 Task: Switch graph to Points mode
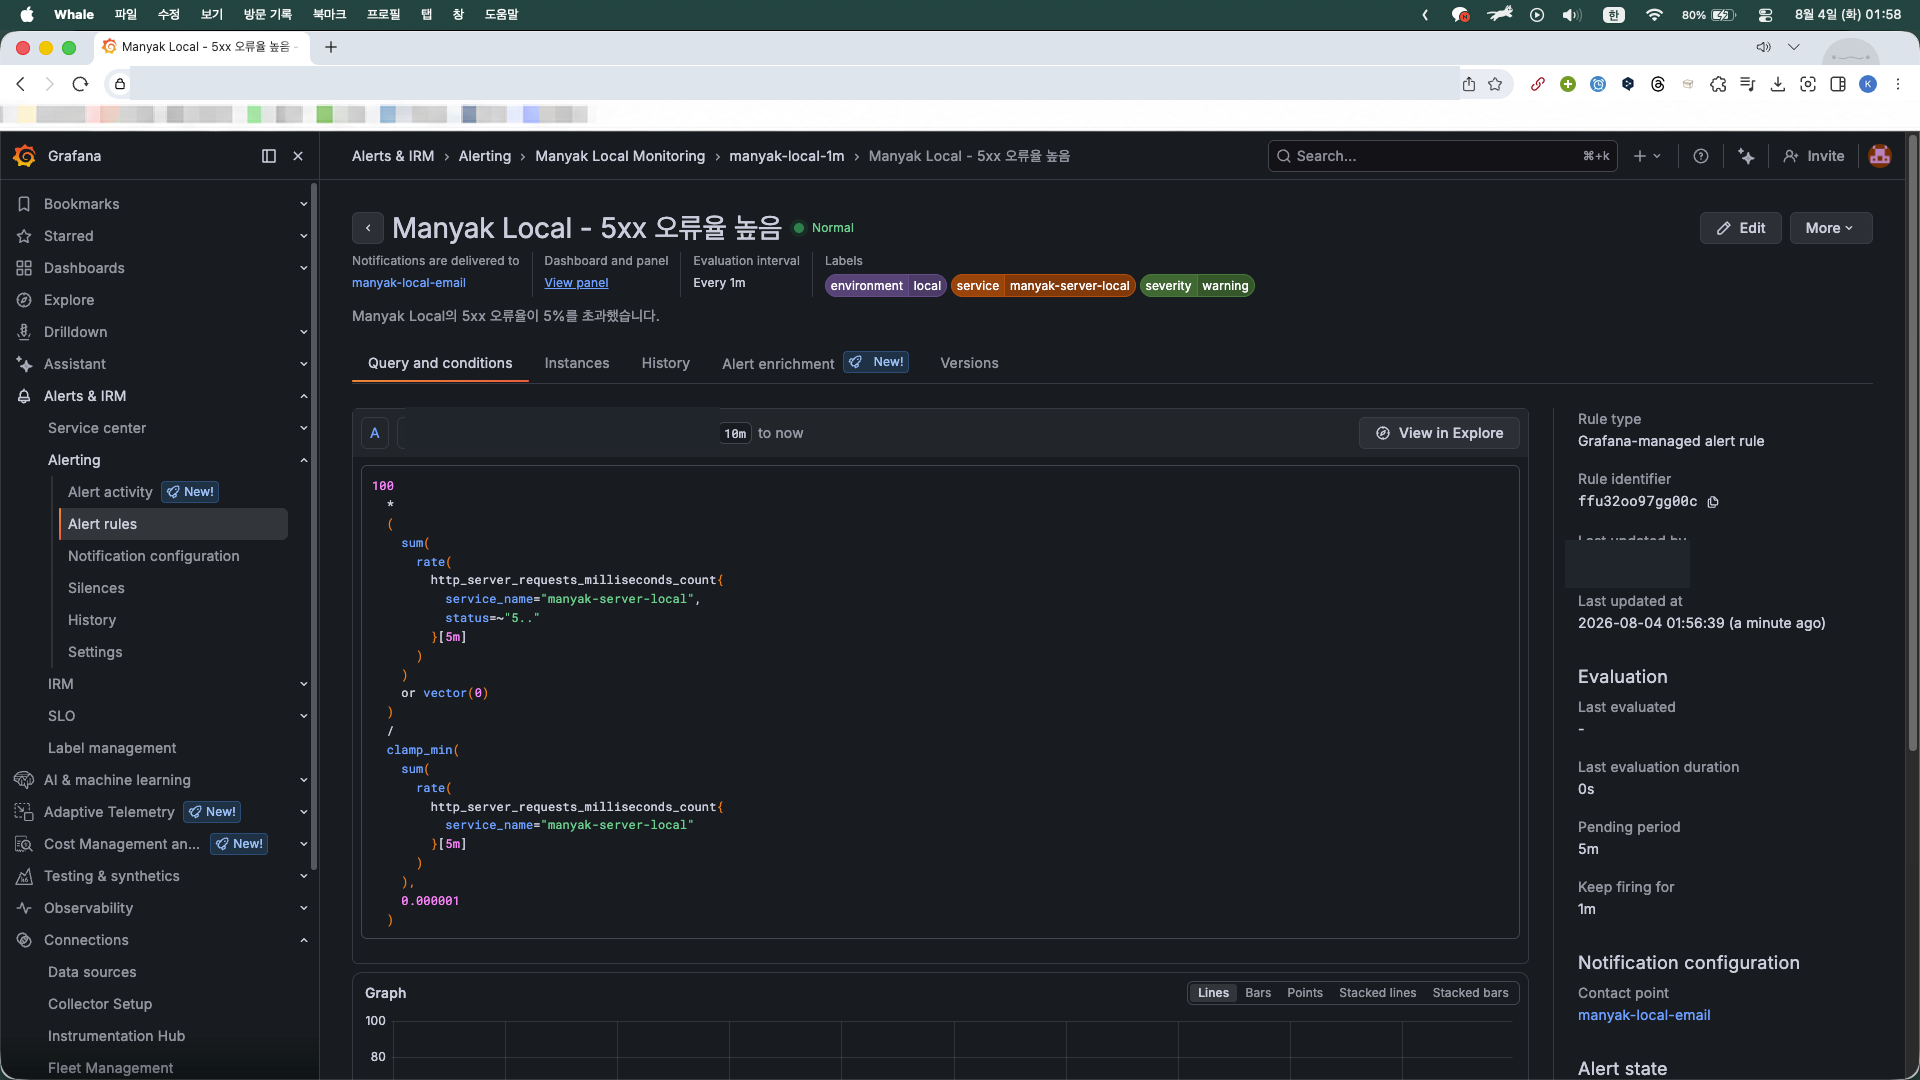(1305, 993)
